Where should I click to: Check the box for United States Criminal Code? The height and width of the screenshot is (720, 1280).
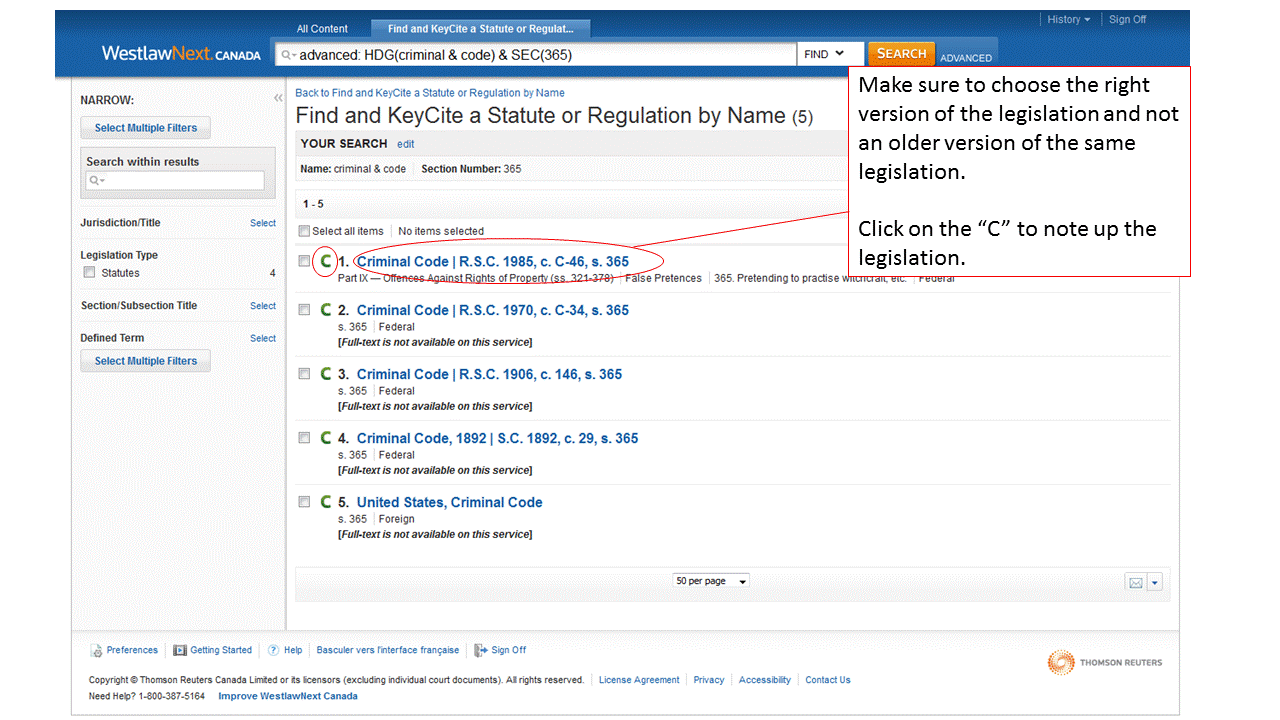tap(304, 502)
